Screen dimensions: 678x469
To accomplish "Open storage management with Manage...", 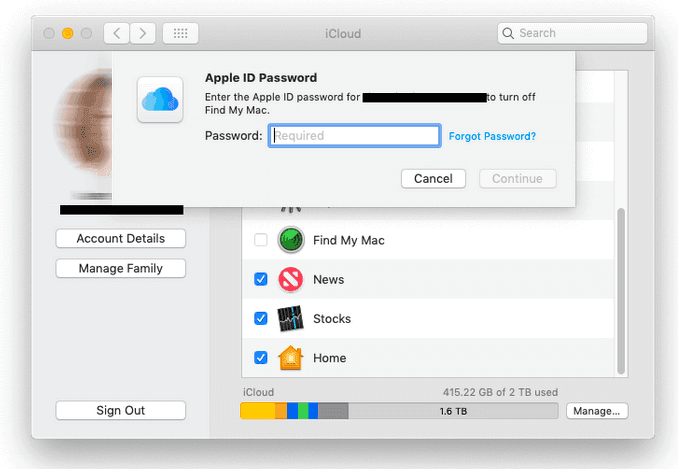I will tap(597, 410).
